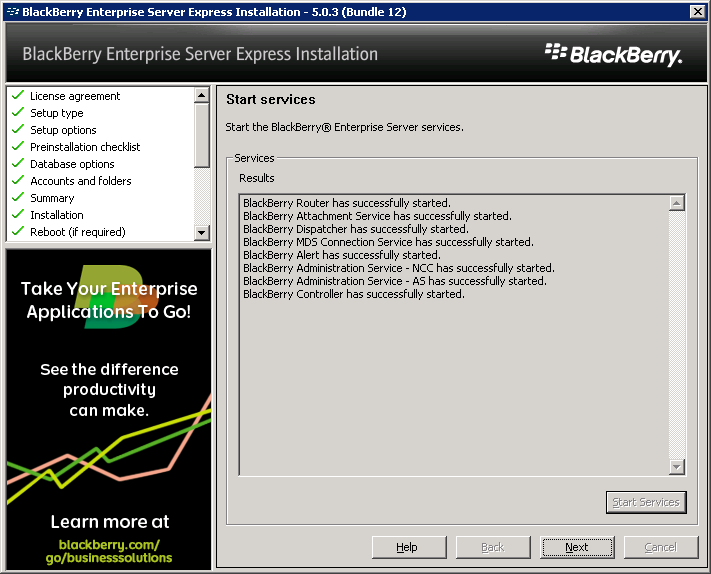Click the Administration Service - NCC line
This screenshot has height=574, width=711.
[x=399, y=268]
